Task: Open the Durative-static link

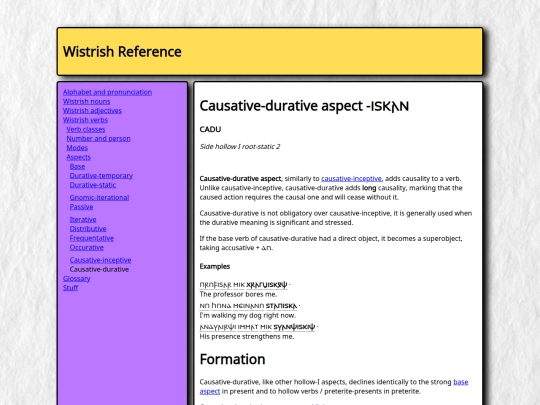Action: (93, 185)
